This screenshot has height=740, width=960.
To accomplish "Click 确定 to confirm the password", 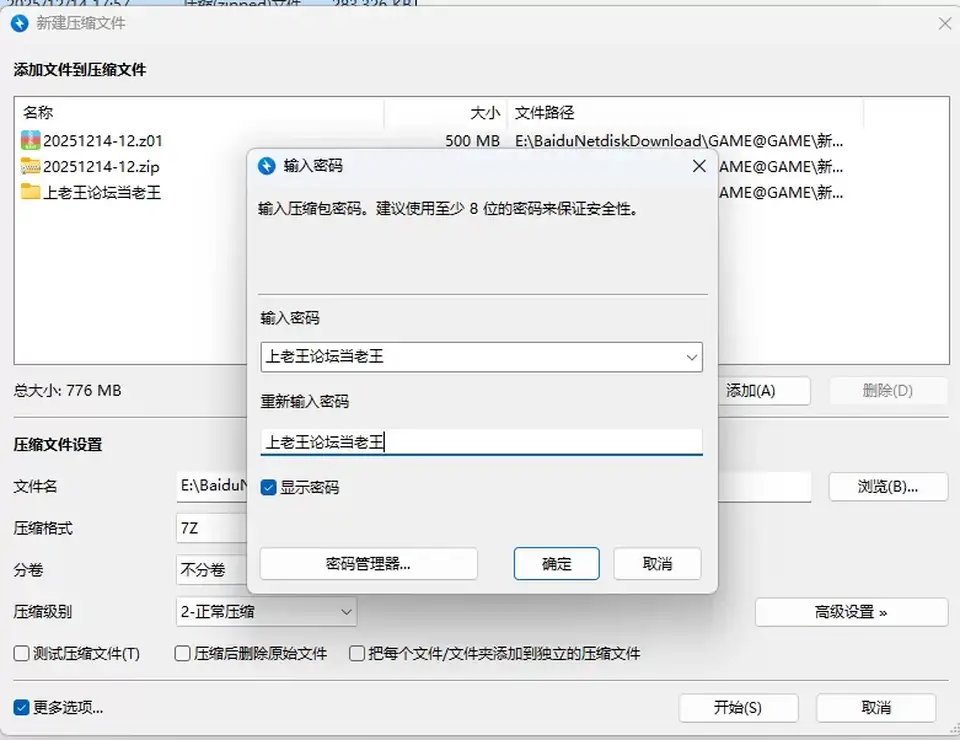I will [557, 564].
